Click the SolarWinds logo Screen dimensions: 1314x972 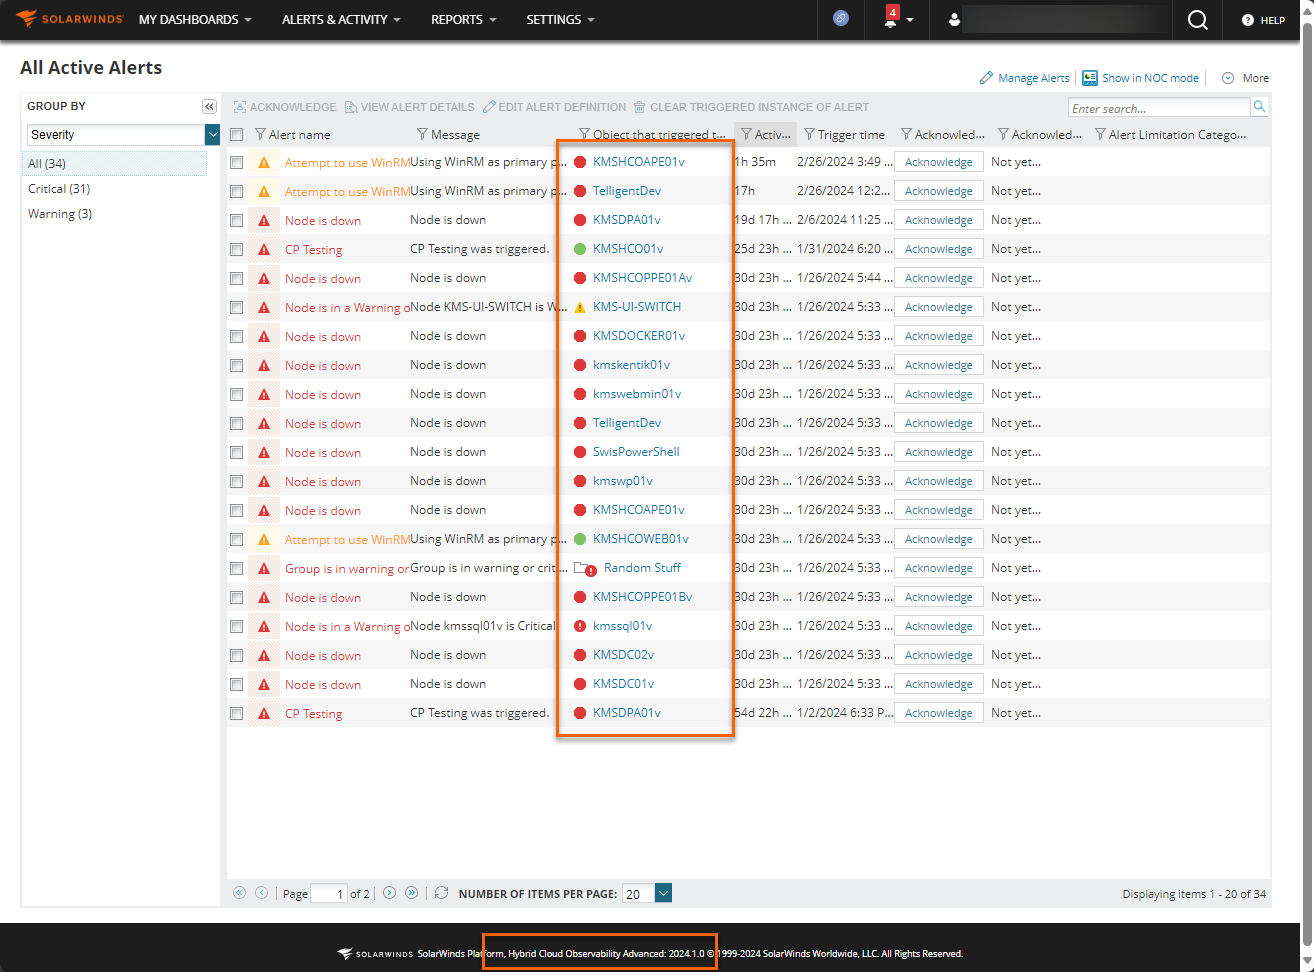[69, 19]
